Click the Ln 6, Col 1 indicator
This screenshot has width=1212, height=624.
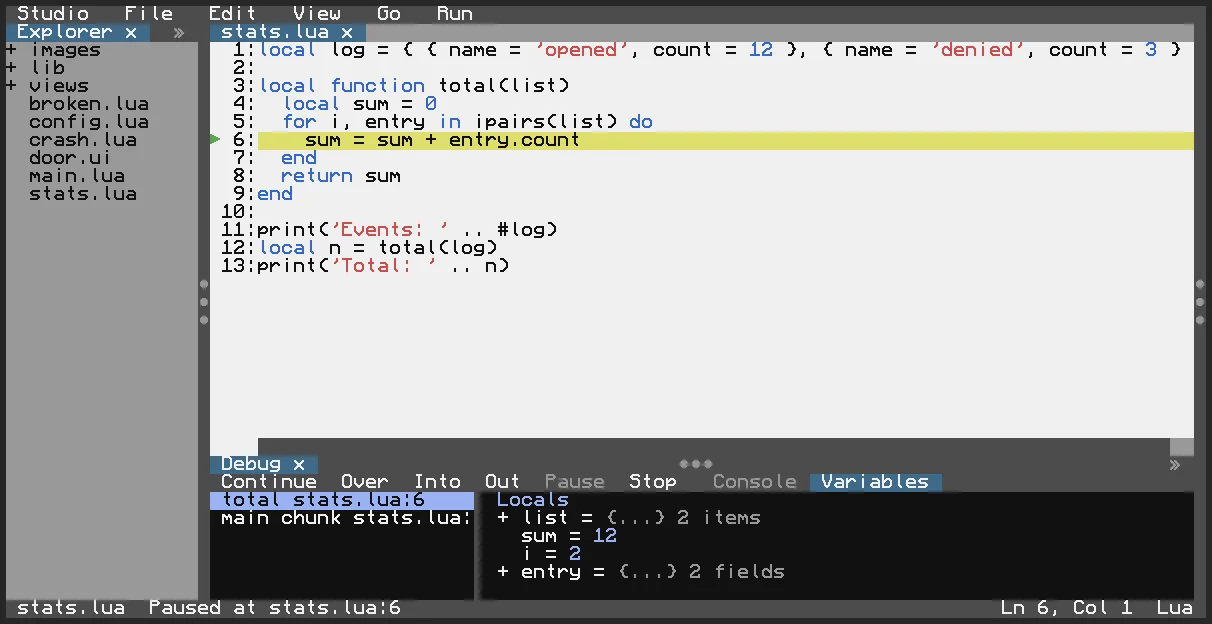pyautogui.click(x=1067, y=608)
